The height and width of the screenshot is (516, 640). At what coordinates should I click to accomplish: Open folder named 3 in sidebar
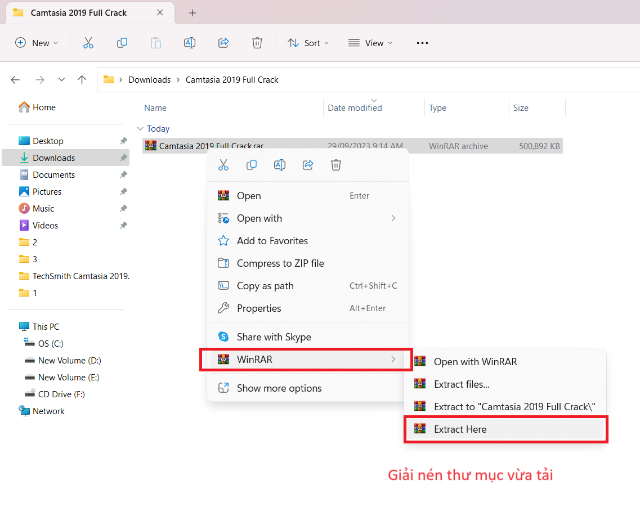[28, 259]
